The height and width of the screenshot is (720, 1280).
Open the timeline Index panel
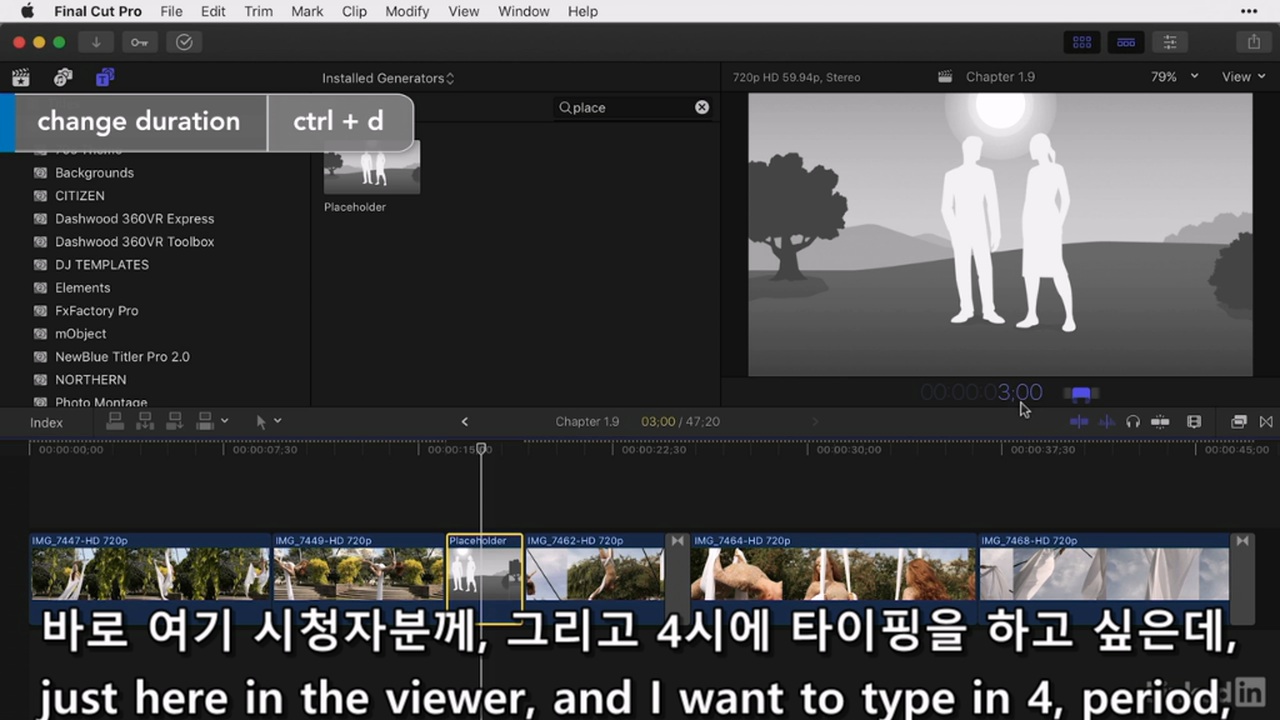pyautogui.click(x=46, y=423)
